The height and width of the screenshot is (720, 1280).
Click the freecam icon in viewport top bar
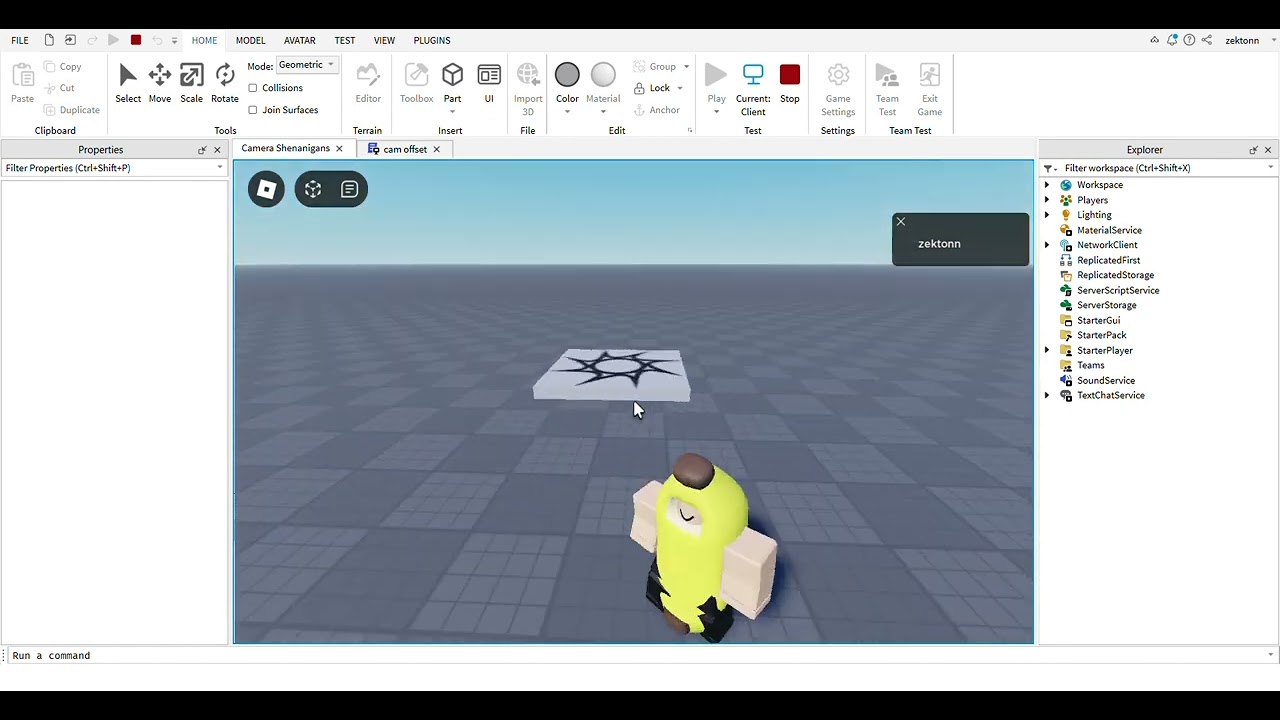point(313,189)
